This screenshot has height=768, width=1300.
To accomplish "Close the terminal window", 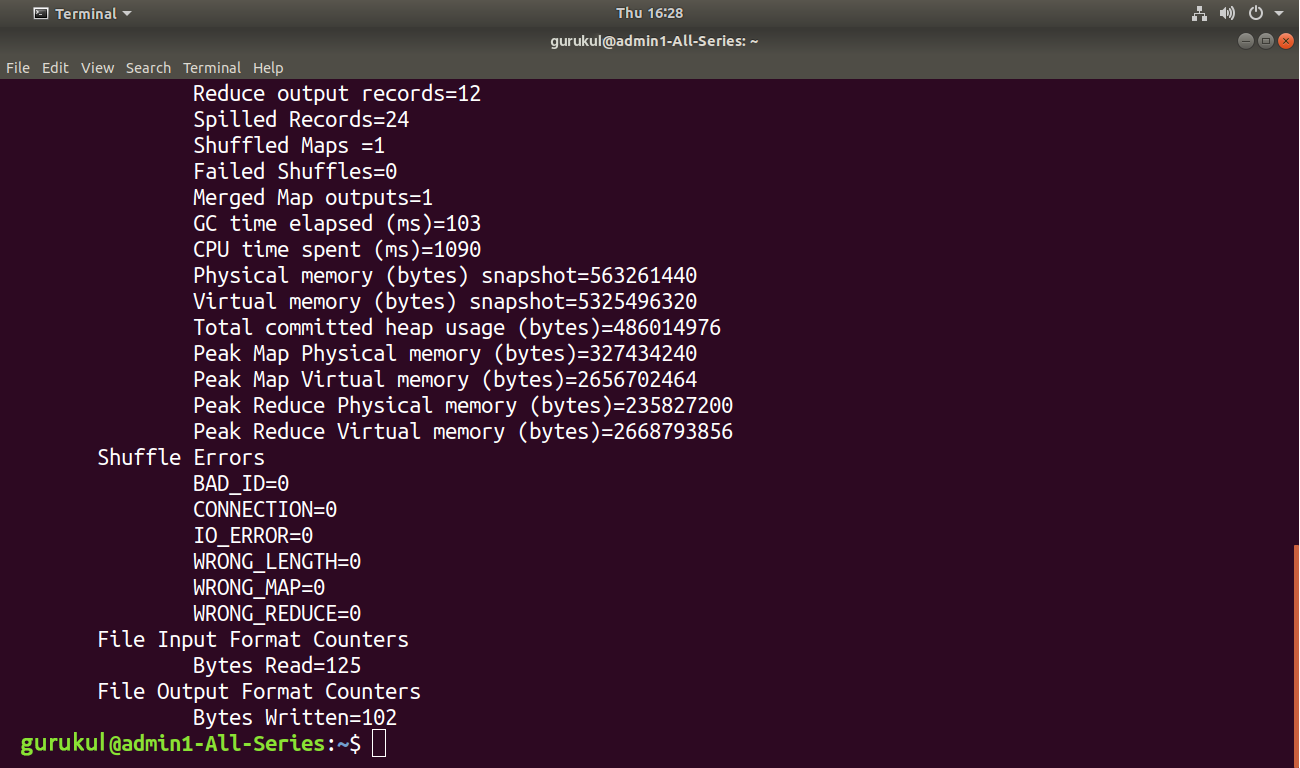I will click(1284, 41).
